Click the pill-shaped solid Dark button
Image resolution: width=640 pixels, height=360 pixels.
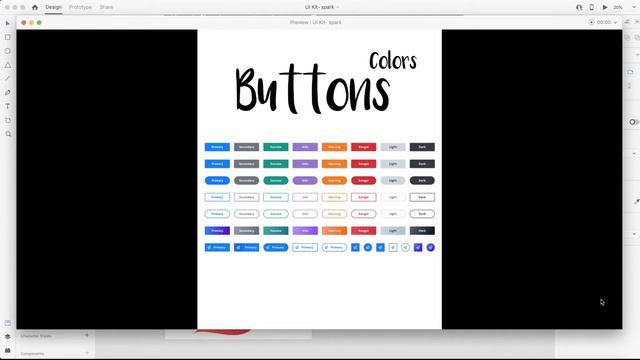click(422, 180)
